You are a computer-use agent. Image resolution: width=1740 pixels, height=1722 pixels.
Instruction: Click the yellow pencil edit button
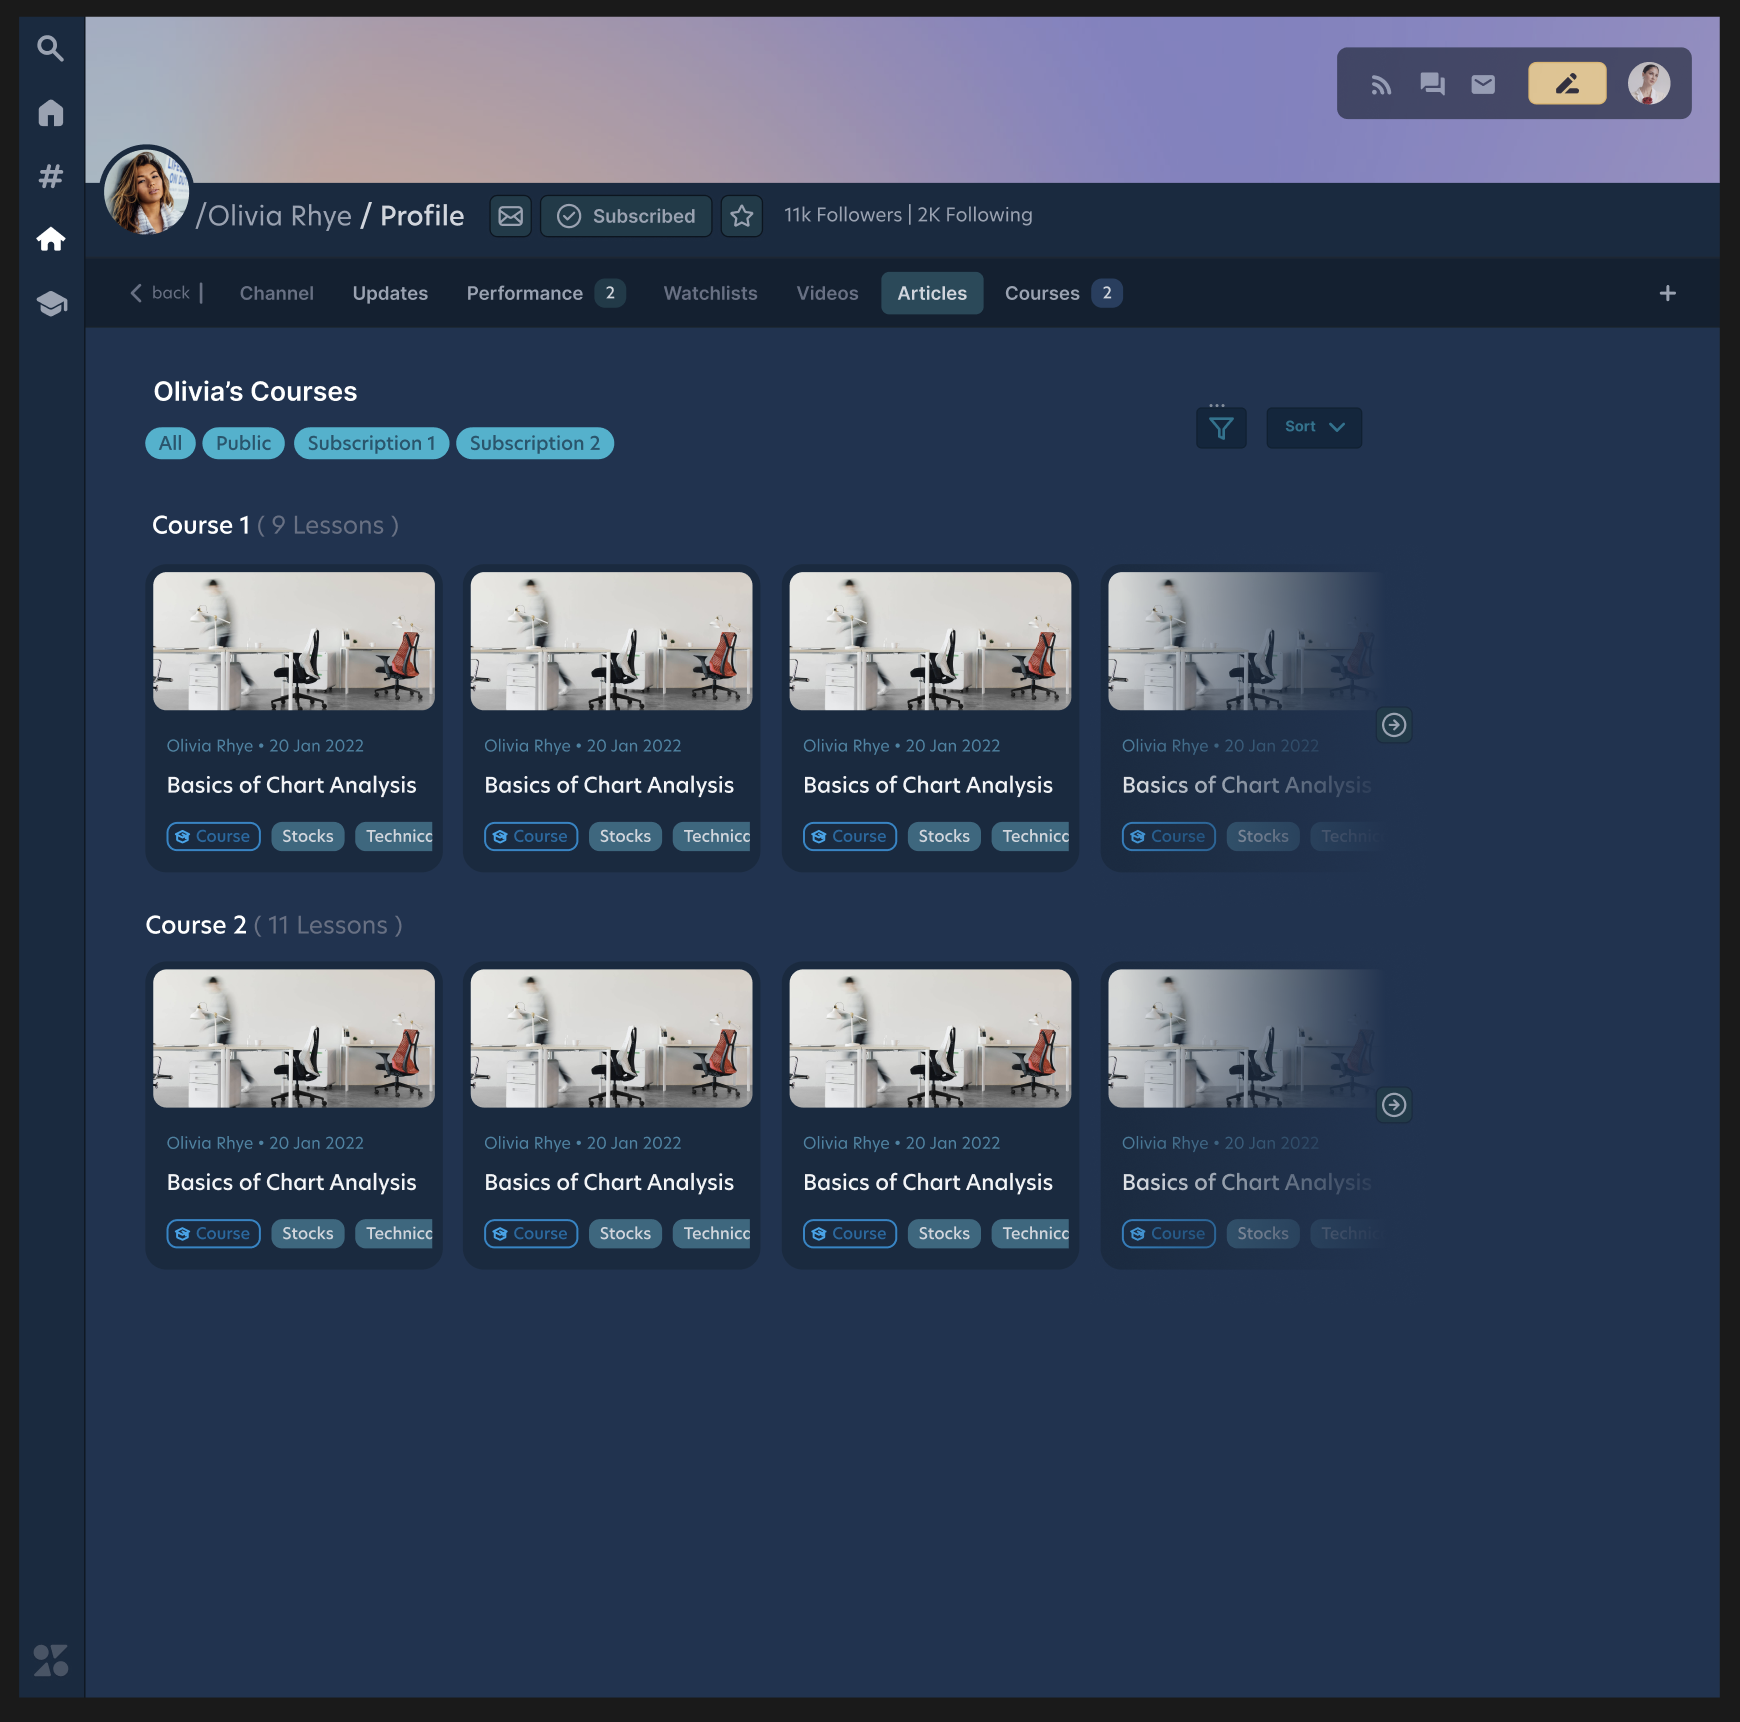click(x=1567, y=84)
